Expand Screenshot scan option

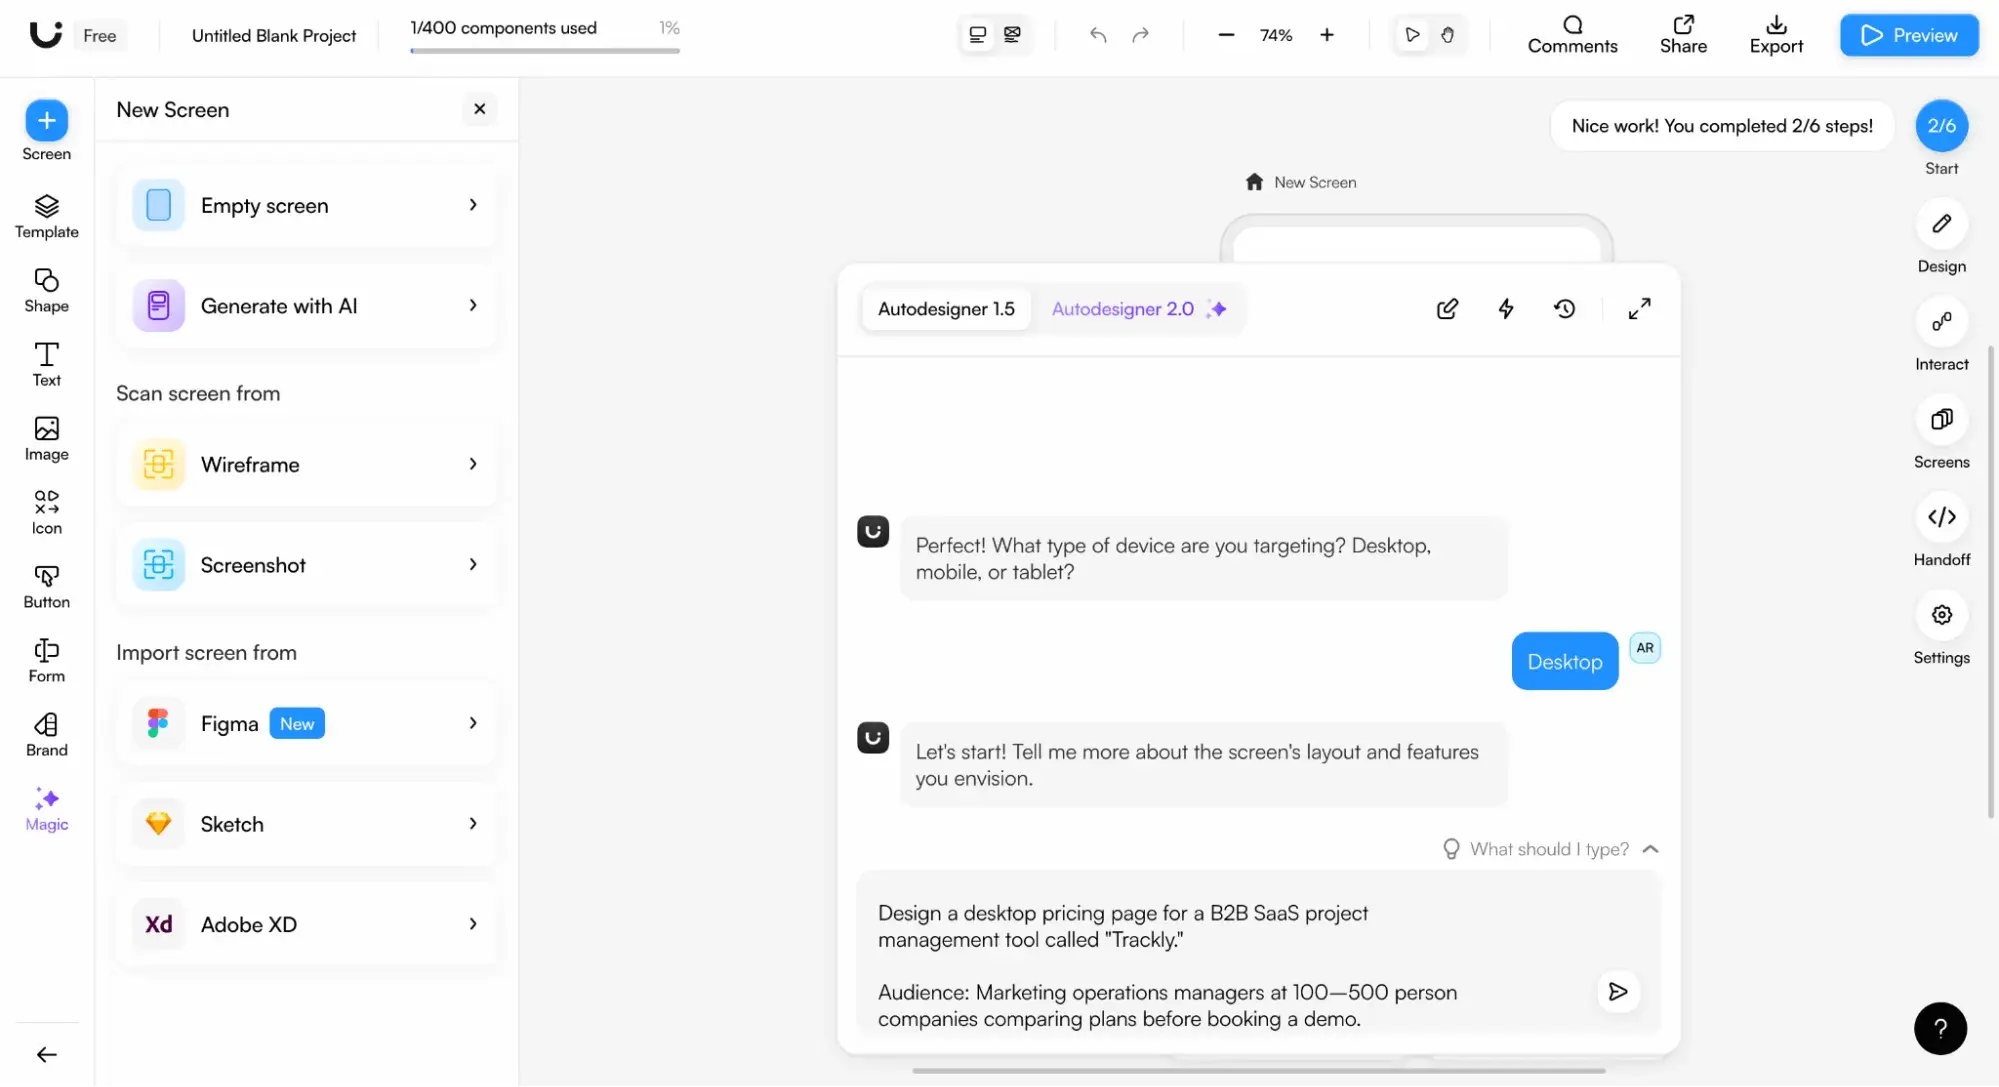[x=306, y=565]
